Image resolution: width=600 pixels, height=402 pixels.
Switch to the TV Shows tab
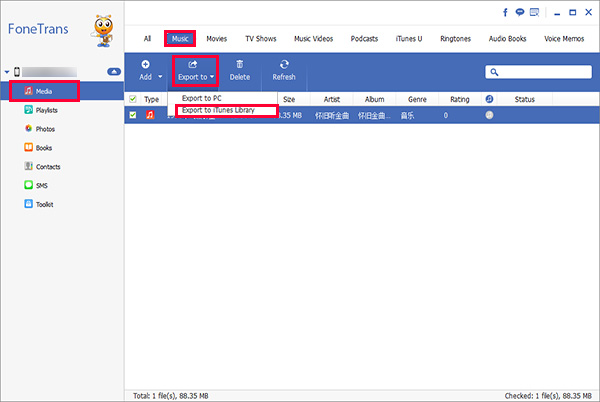(x=261, y=39)
